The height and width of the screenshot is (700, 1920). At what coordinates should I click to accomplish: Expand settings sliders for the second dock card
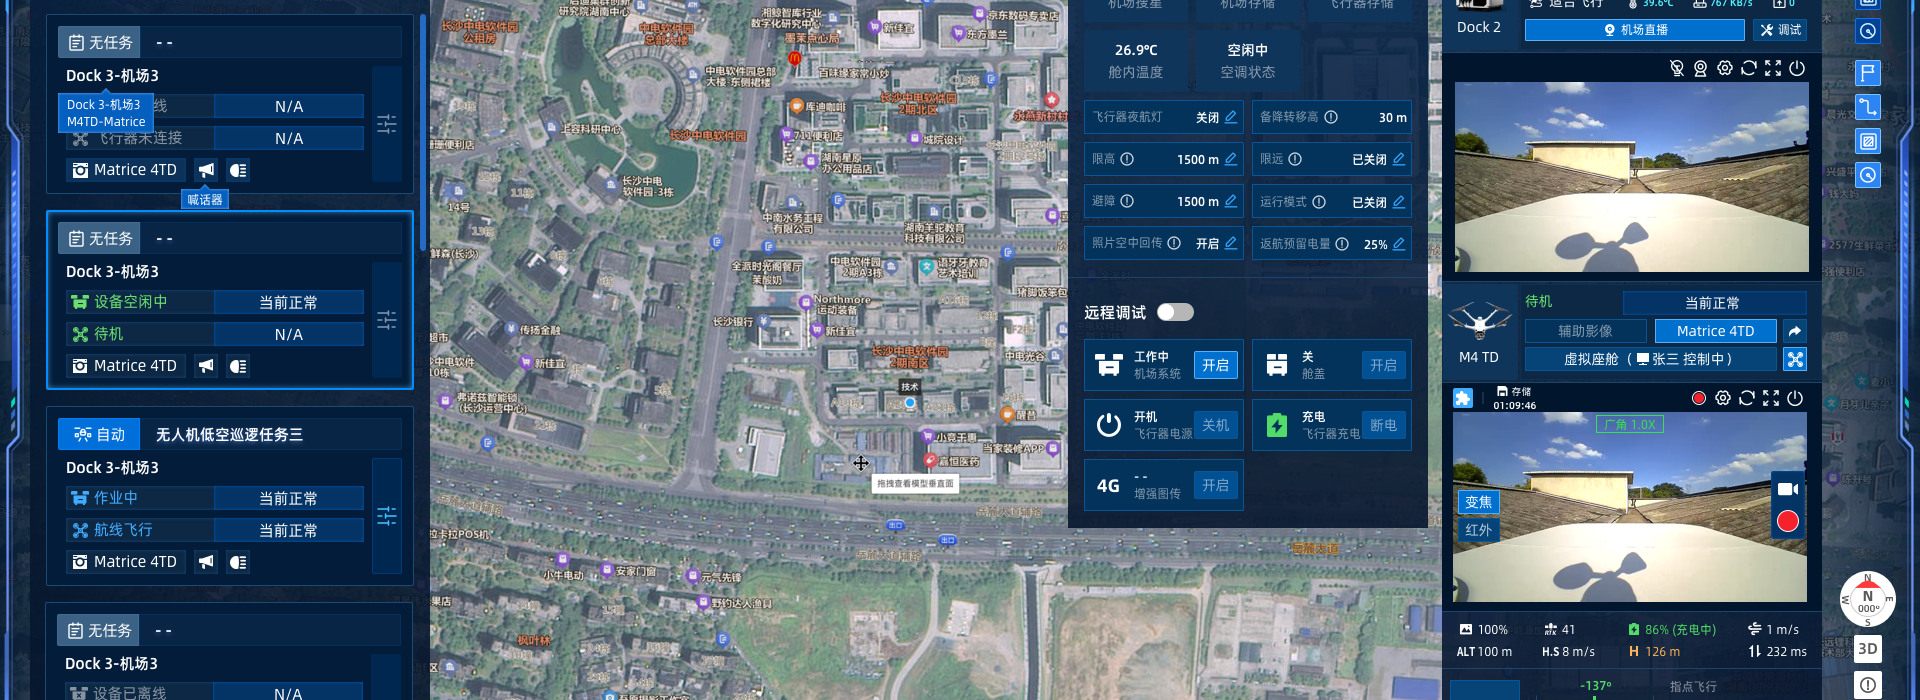(x=387, y=320)
